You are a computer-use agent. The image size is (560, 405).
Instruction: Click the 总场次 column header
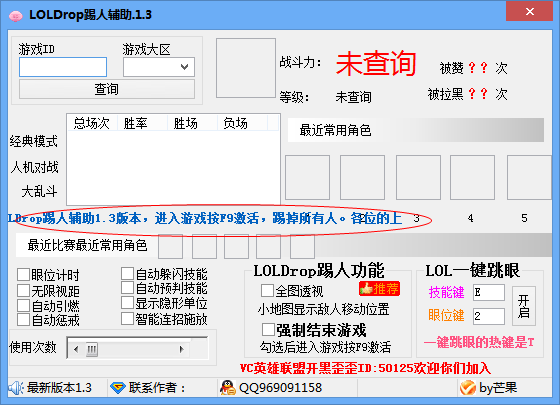coord(92,123)
